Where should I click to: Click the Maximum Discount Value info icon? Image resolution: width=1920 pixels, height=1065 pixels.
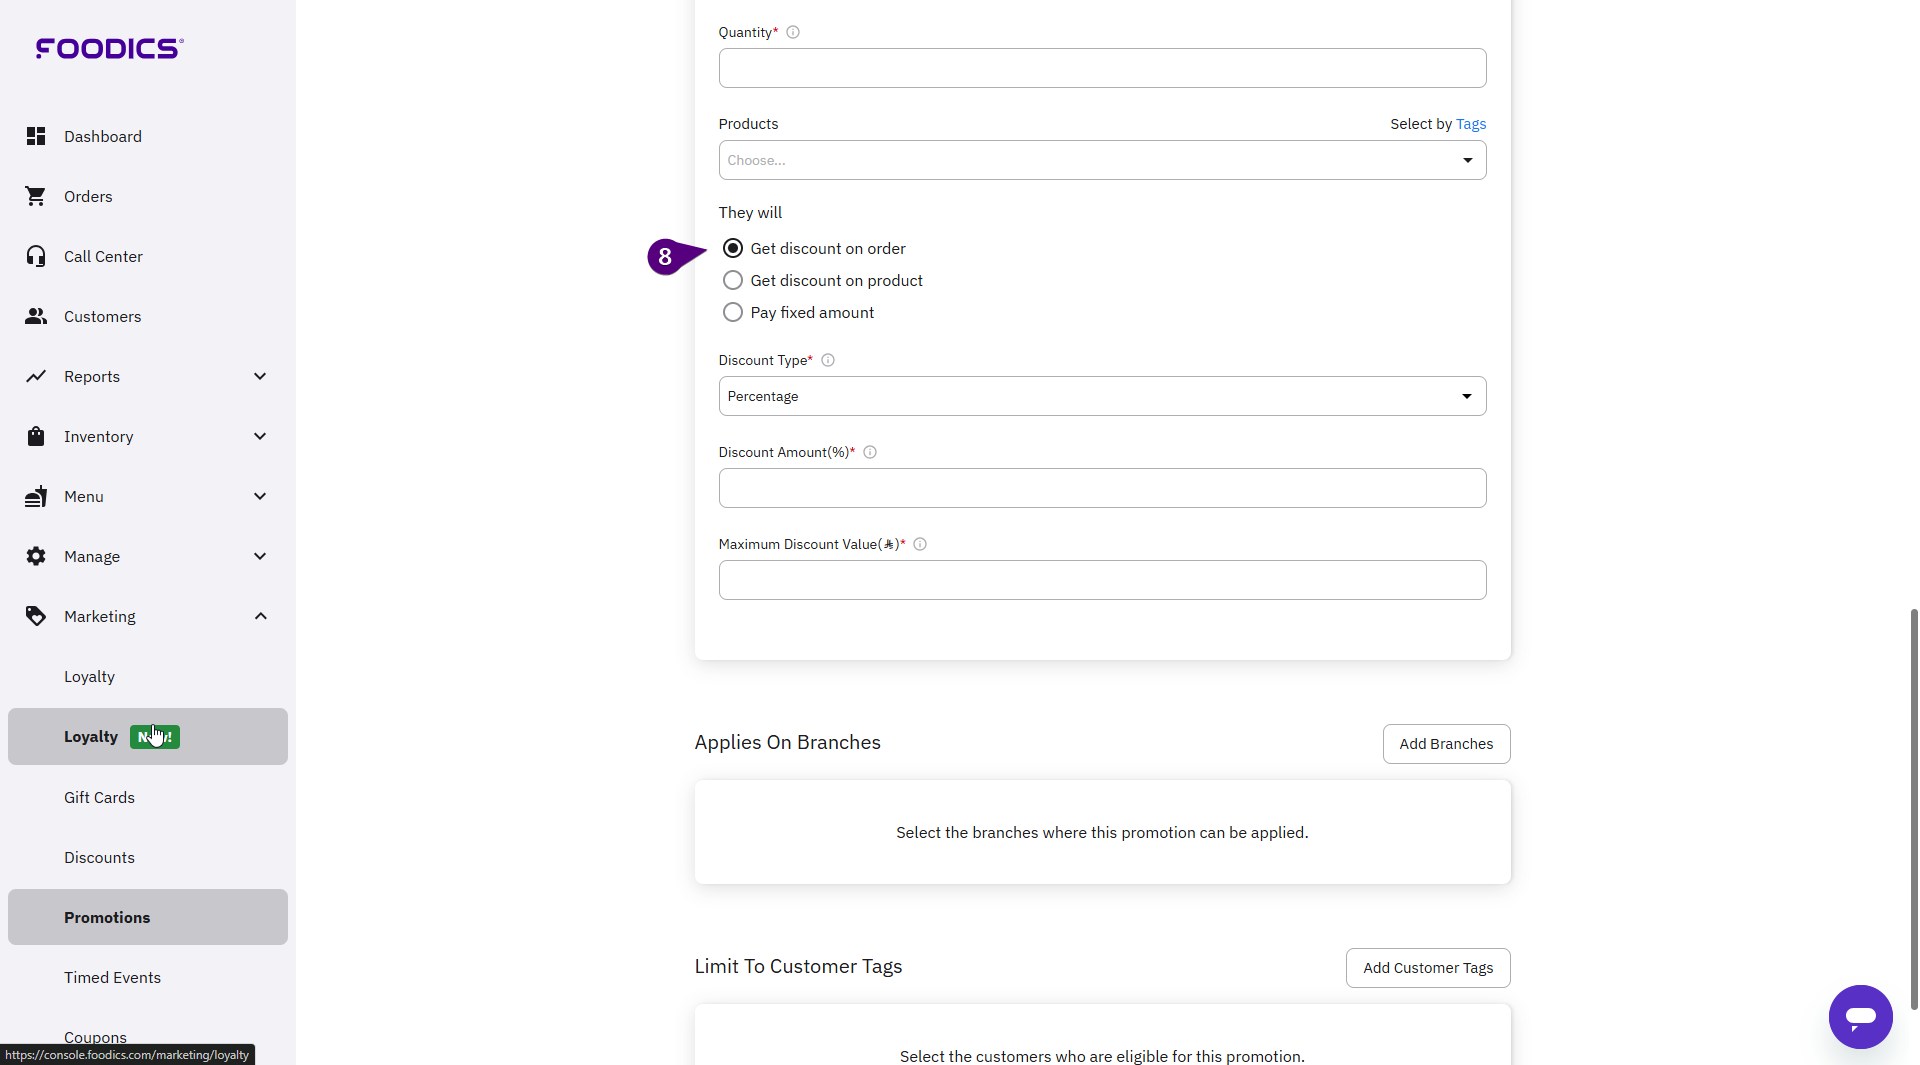pyautogui.click(x=920, y=544)
